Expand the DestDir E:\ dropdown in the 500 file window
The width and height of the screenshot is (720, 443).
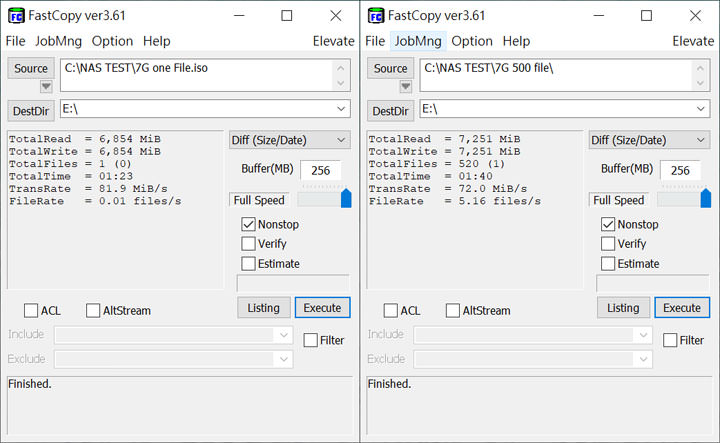click(702, 109)
